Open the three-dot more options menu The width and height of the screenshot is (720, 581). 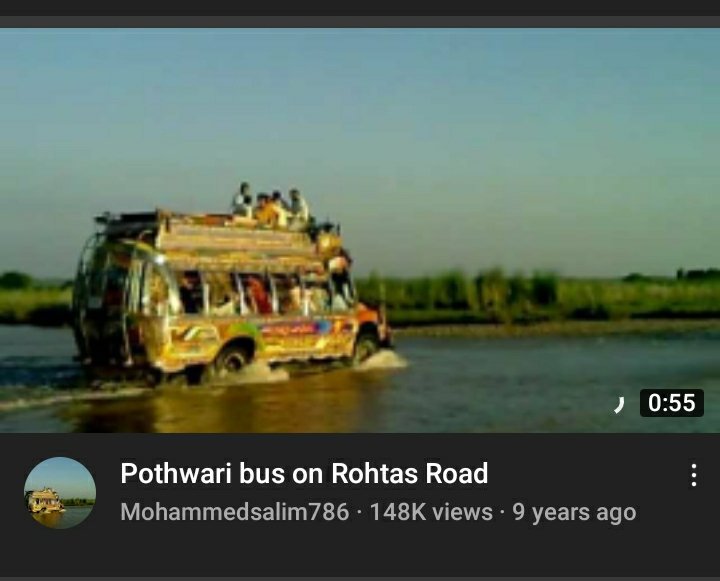click(x=694, y=475)
